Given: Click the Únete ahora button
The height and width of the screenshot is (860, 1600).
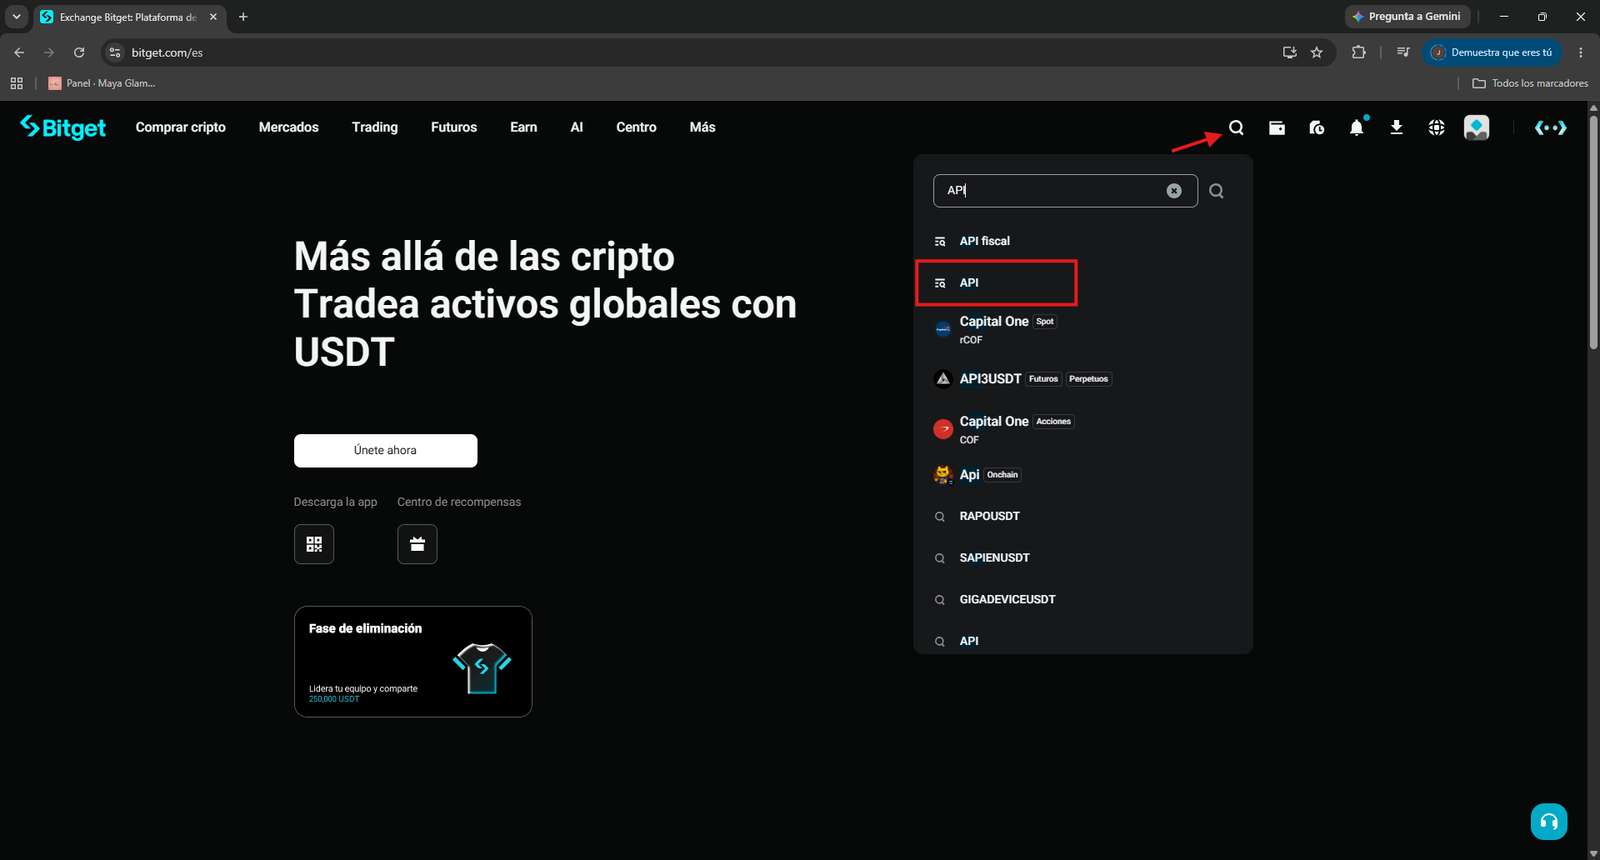Looking at the screenshot, I should pos(385,450).
